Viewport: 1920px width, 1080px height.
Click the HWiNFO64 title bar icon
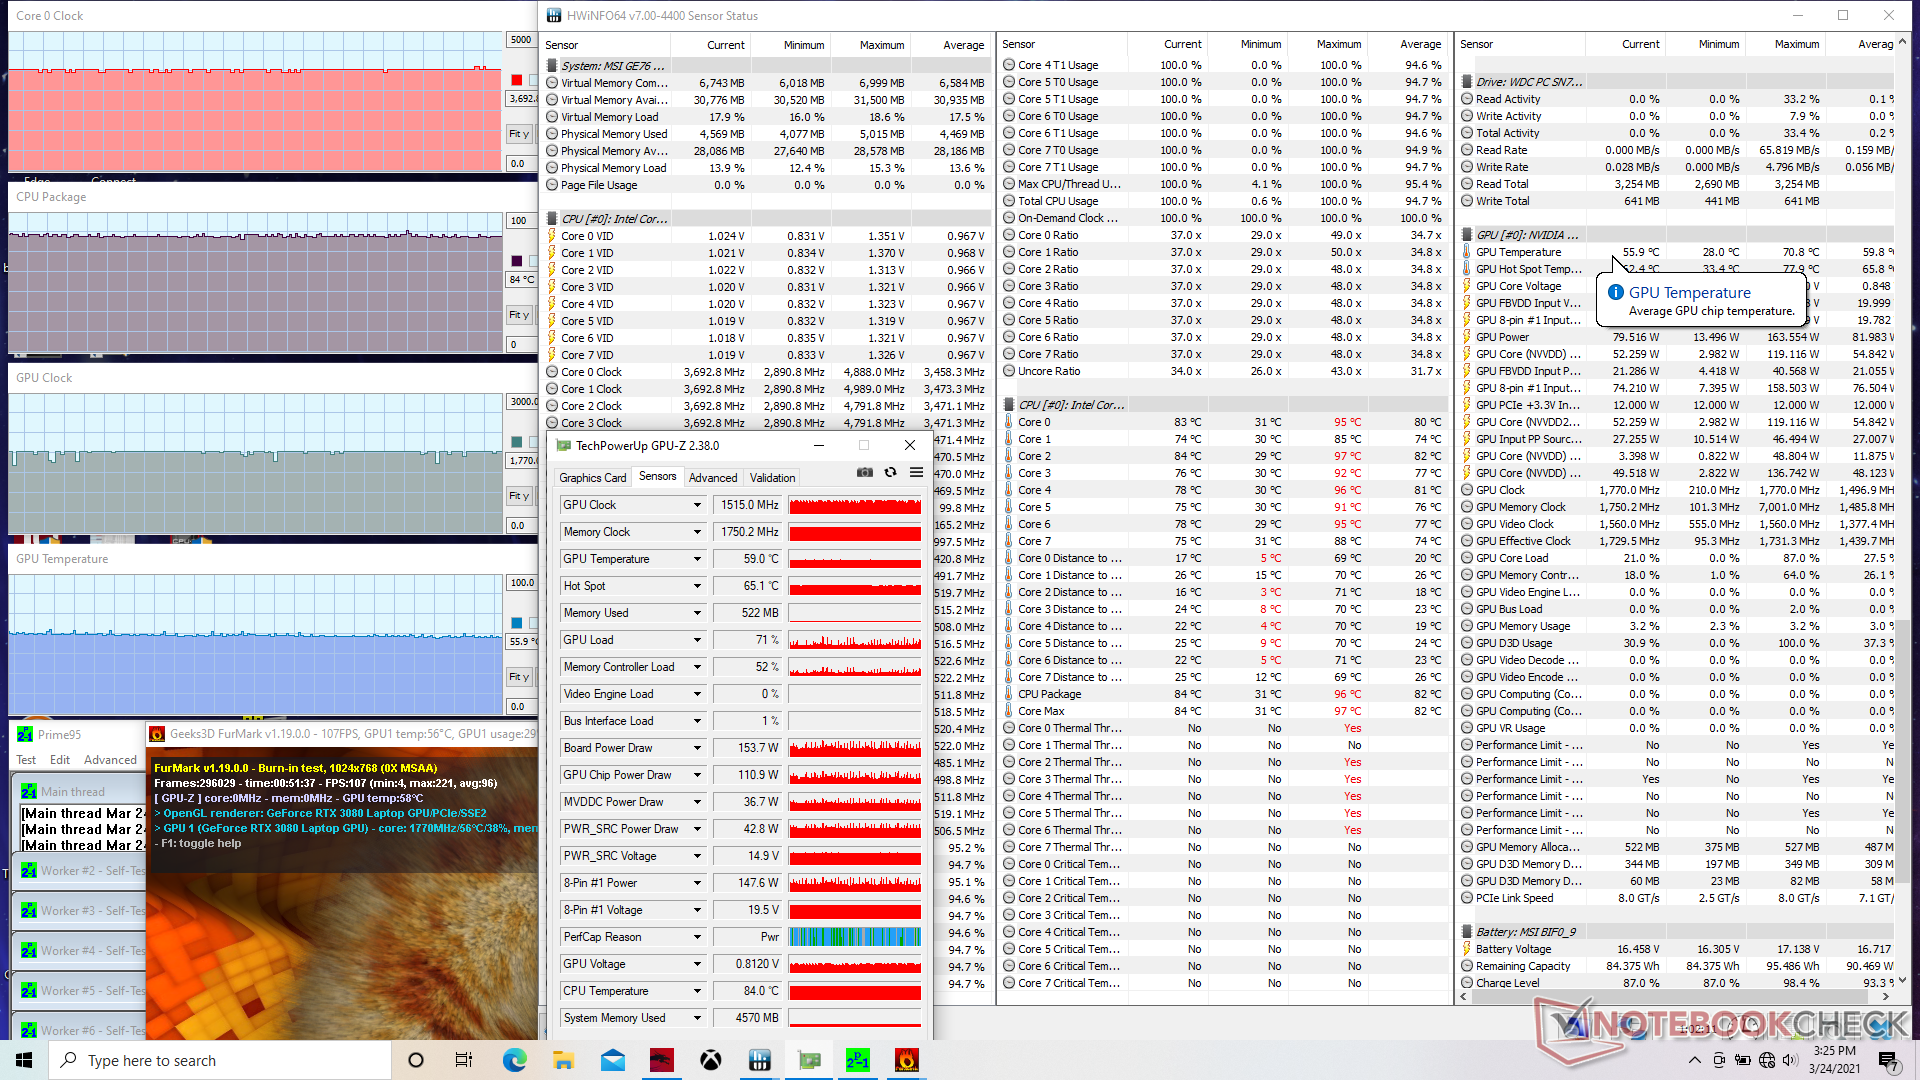pyautogui.click(x=553, y=15)
